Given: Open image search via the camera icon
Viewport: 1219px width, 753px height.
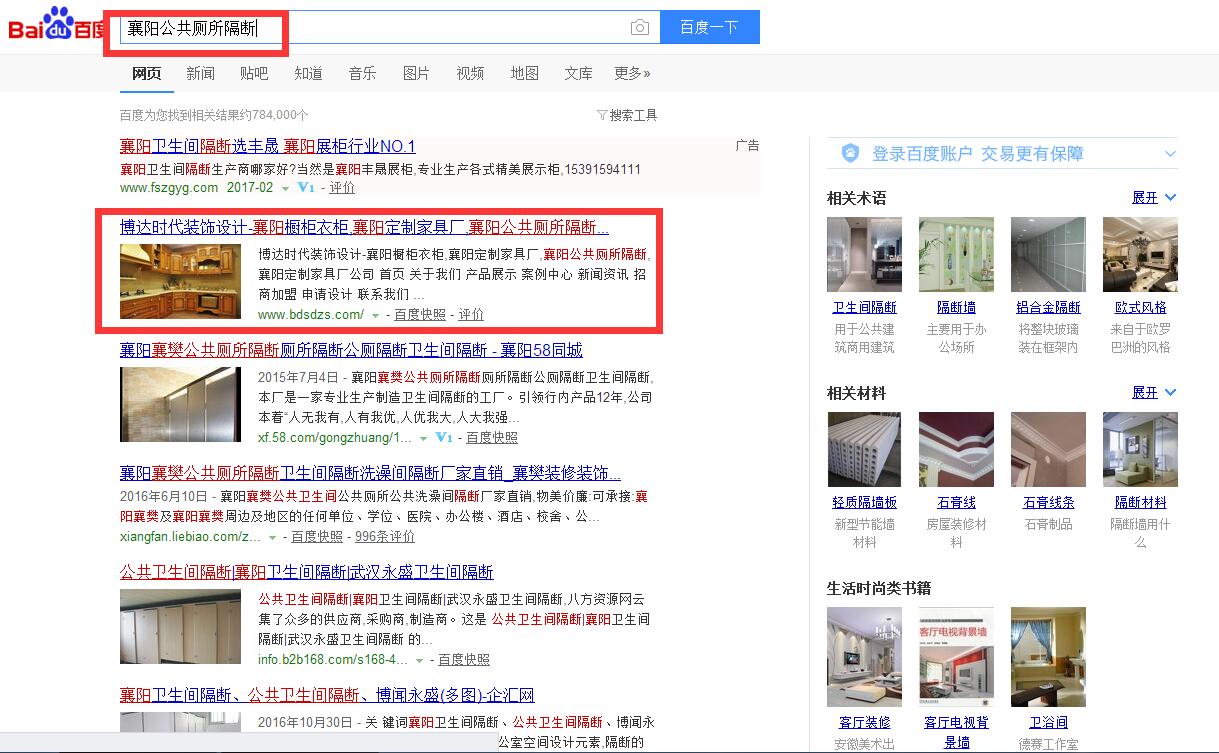Looking at the screenshot, I should (640, 28).
